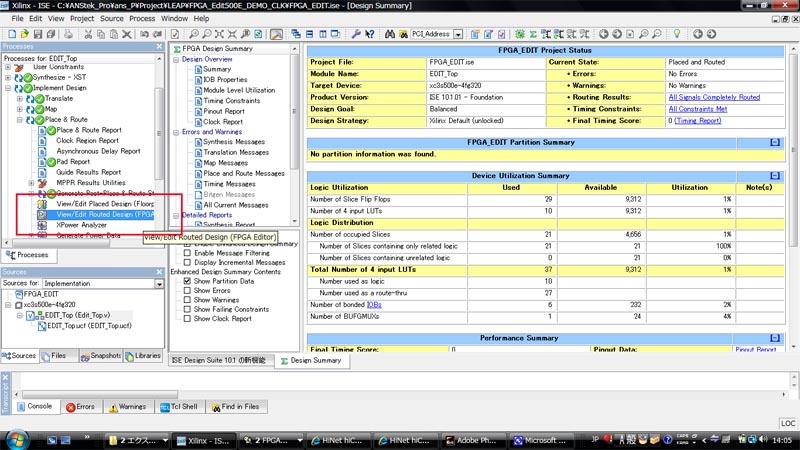Open All Signals Completely Routed link
The image size is (800, 450).
[x=714, y=97]
